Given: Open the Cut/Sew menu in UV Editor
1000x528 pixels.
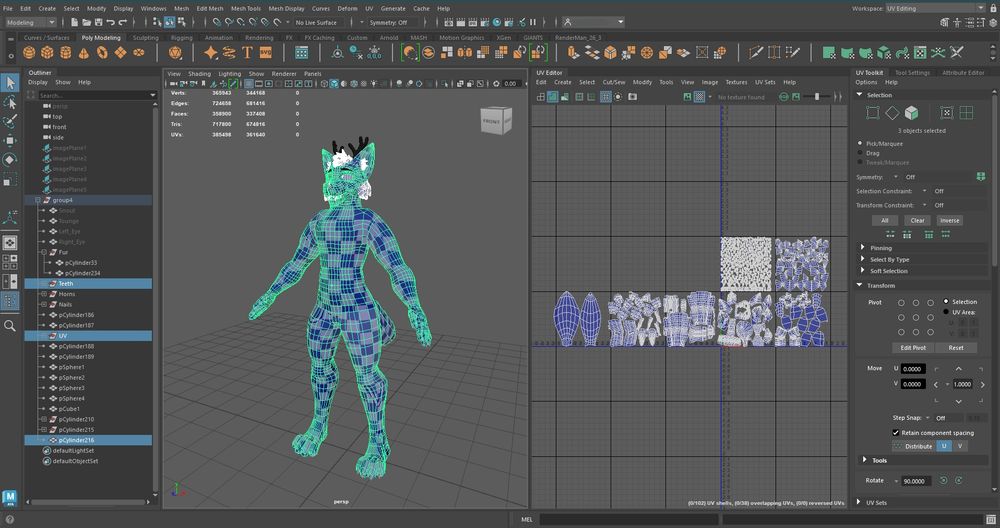Looking at the screenshot, I should 614,82.
